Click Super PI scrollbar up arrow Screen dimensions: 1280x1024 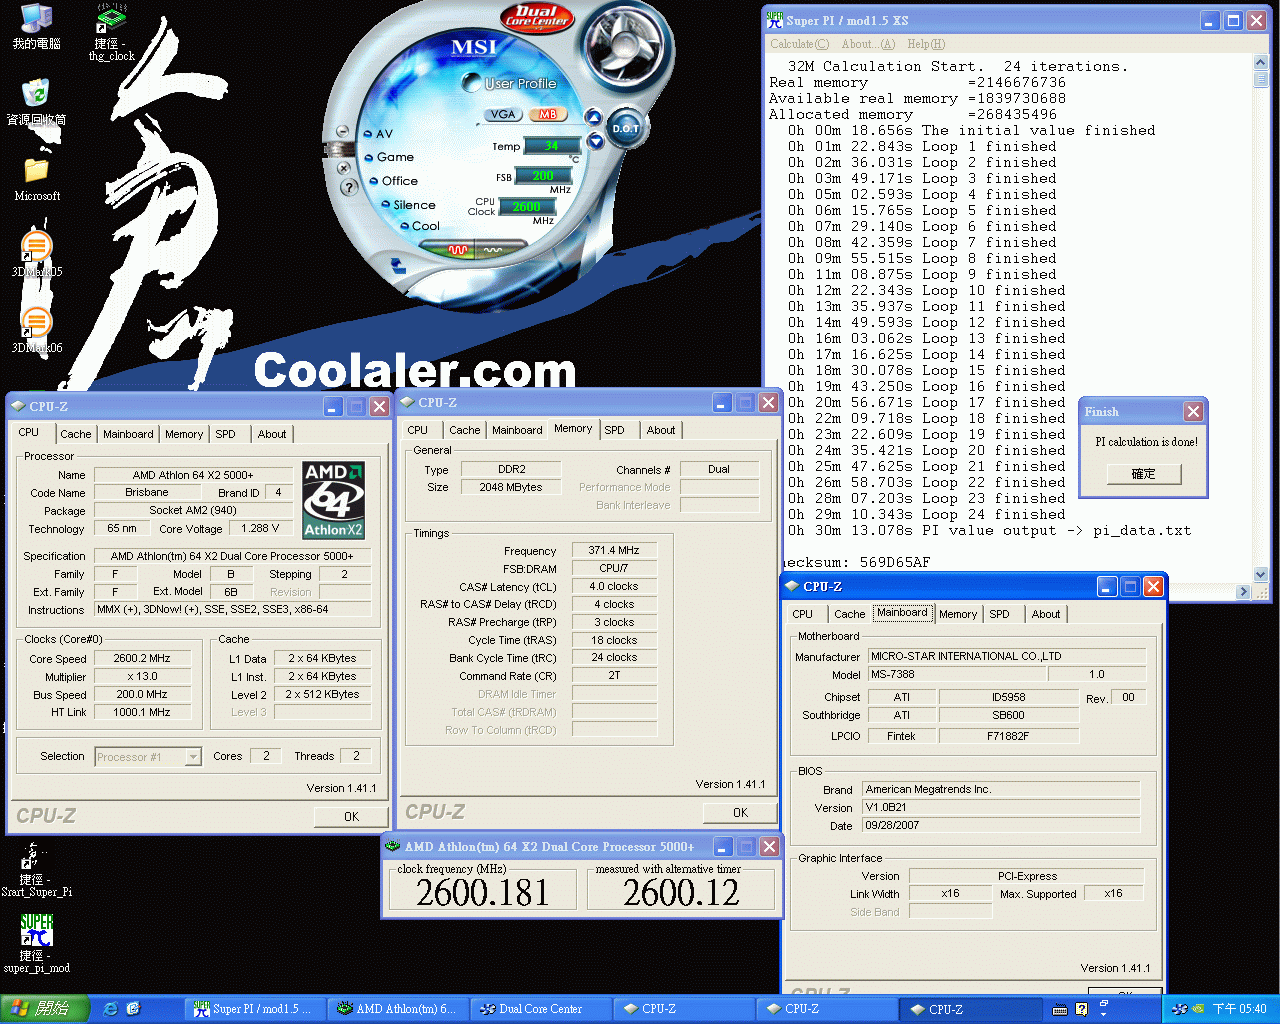click(x=1261, y=63)
